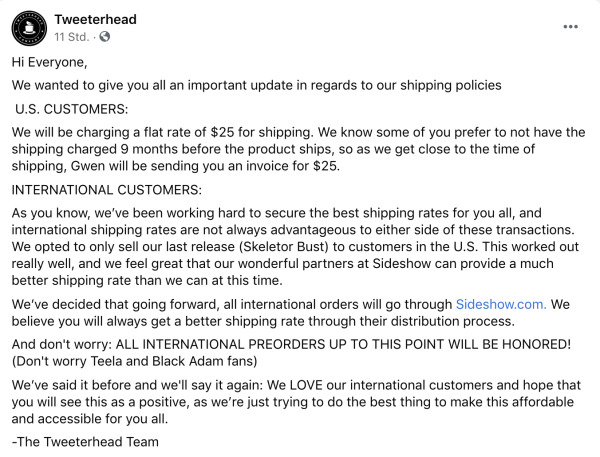Click the flat rate of $25 sentence
This screenshot has height=457, width=600.
(298, 132)
